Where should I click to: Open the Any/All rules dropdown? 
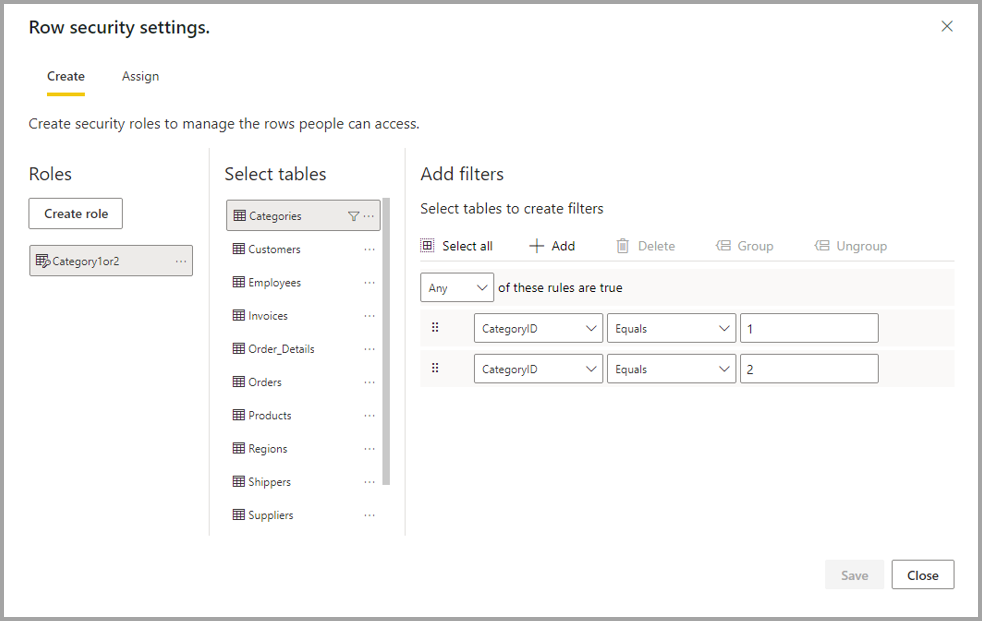(x=457, y=287)
